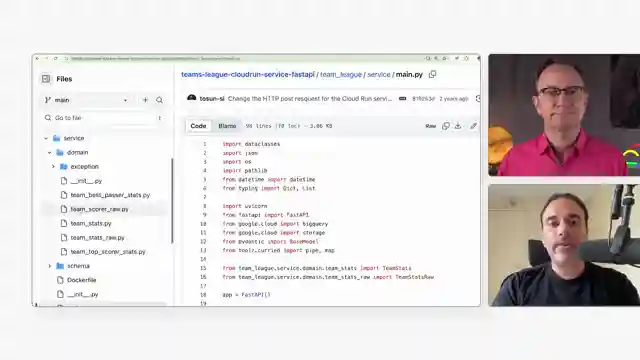
Task: Add a new file with plus icon
Action: 145,100
